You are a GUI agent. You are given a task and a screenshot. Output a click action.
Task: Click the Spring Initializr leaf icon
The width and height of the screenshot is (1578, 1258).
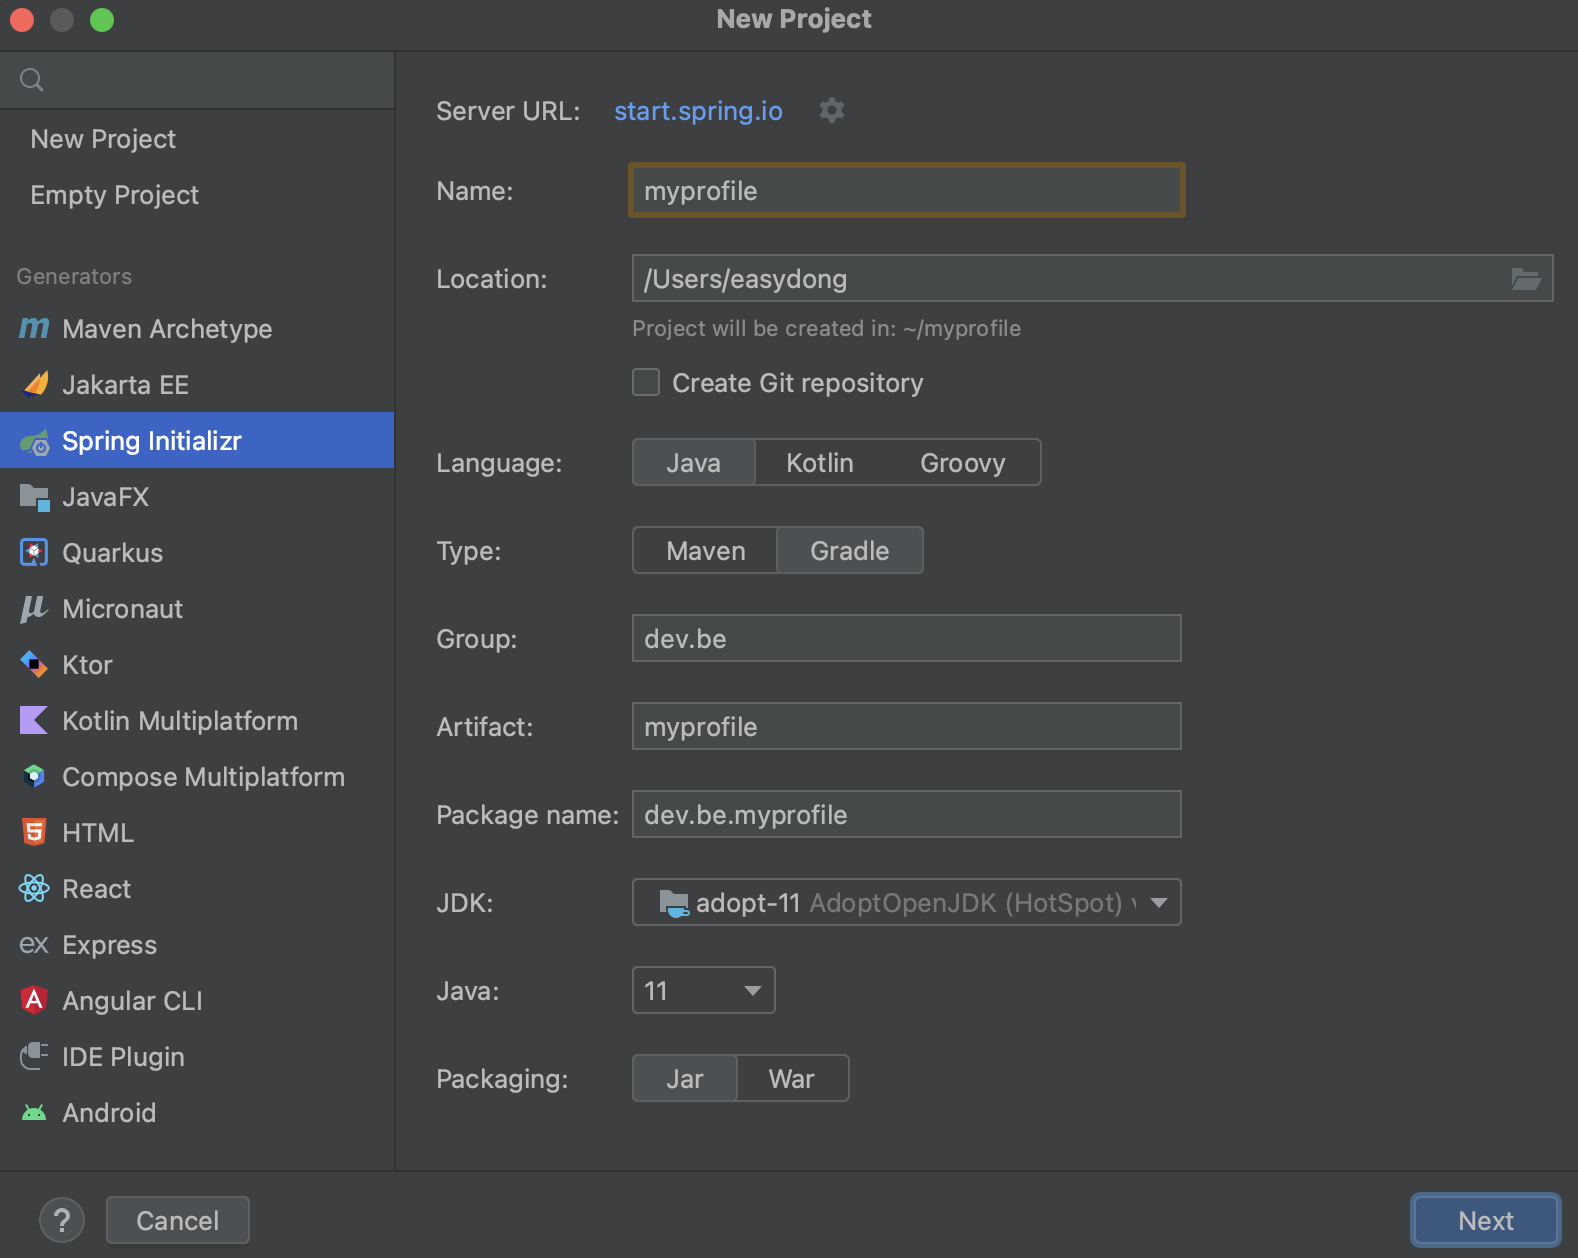click(x=35, y=441)
